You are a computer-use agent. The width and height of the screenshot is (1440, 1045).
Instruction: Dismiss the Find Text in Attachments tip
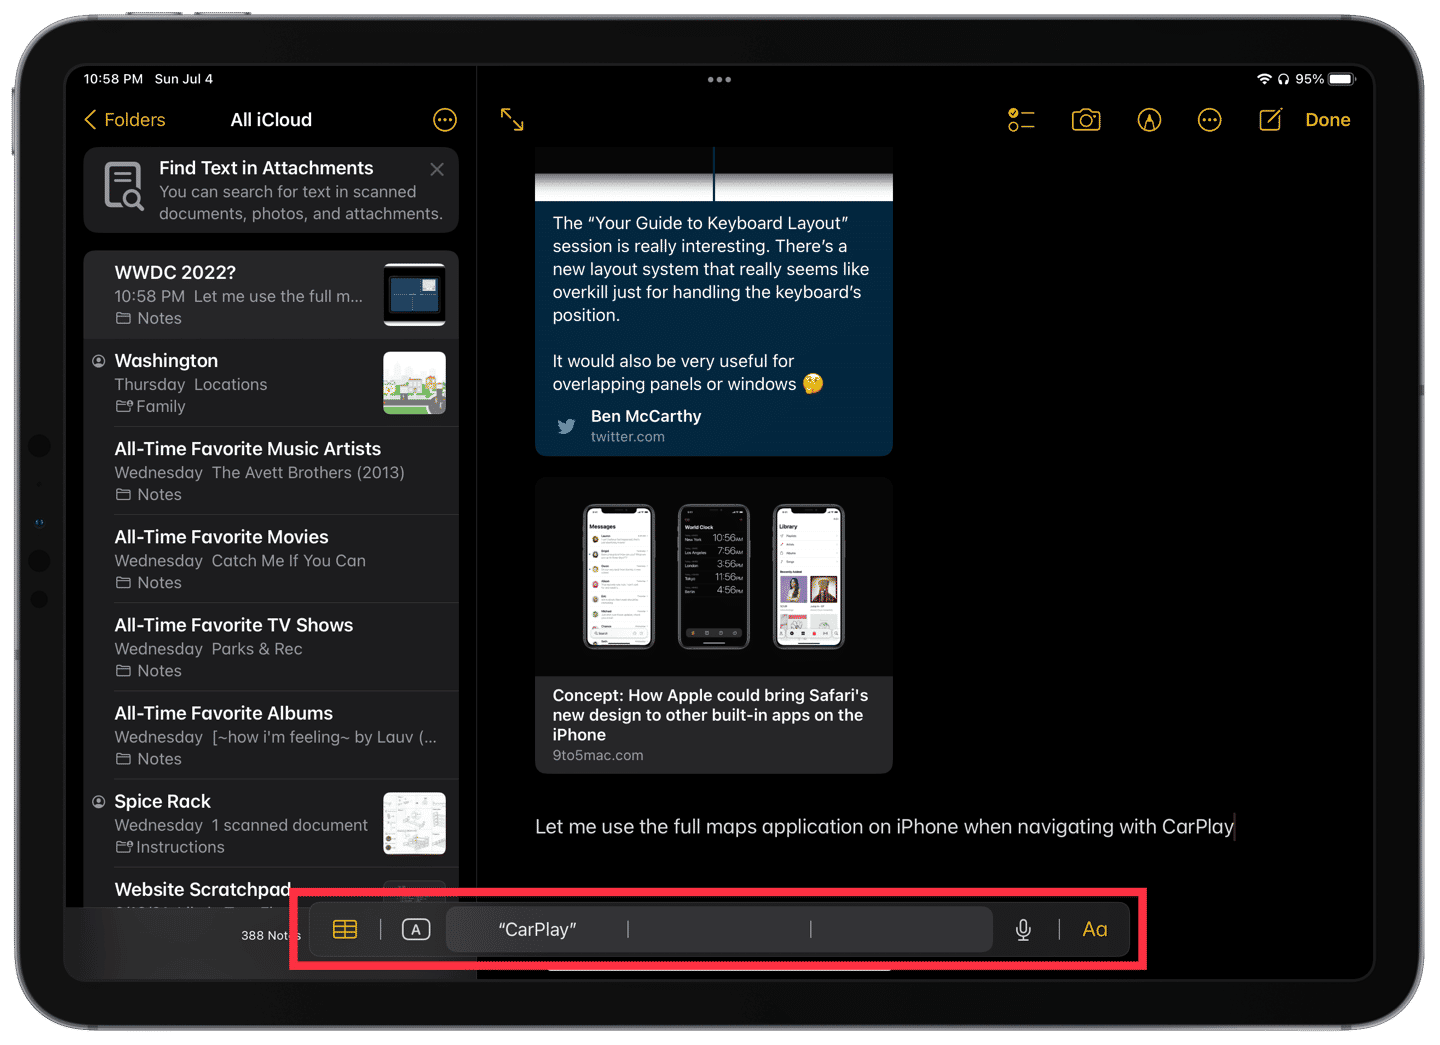click(x=437, y=169)
